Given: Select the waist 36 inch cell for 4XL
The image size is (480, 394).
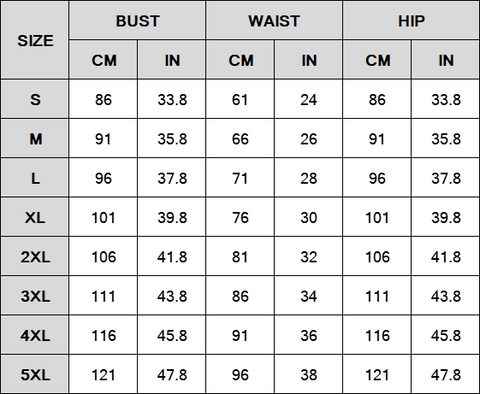Looking at the screenshot, I should click(x=308, y=335).
